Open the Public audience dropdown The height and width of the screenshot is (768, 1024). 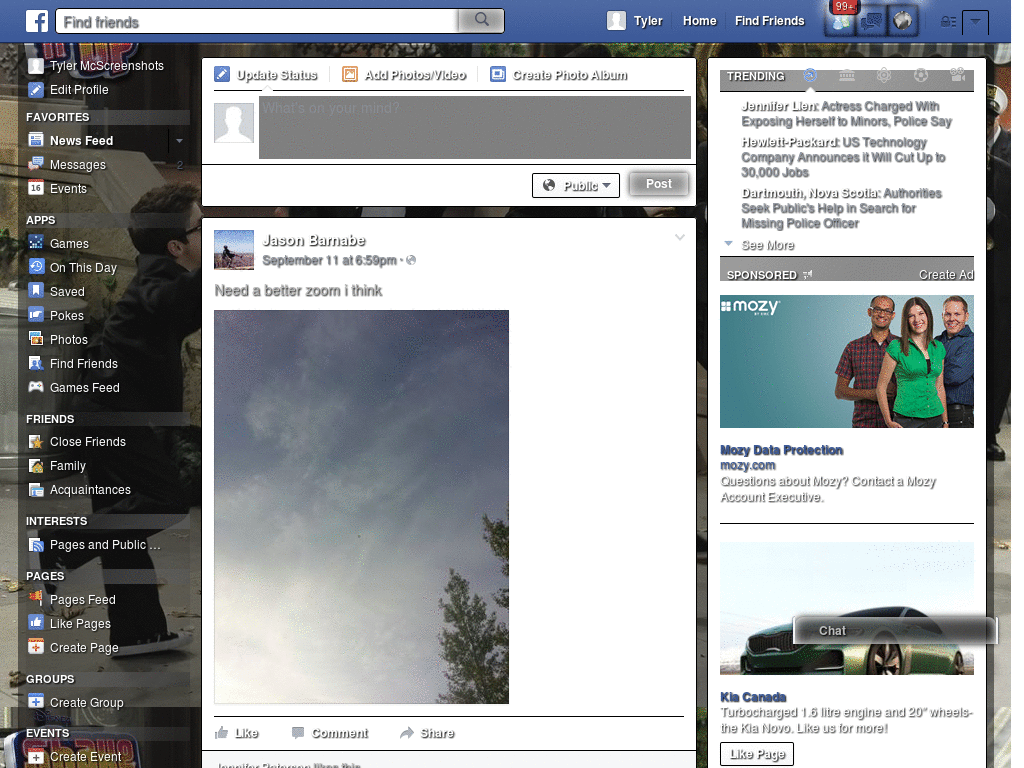pyautogui.click(x=576, y=185)
